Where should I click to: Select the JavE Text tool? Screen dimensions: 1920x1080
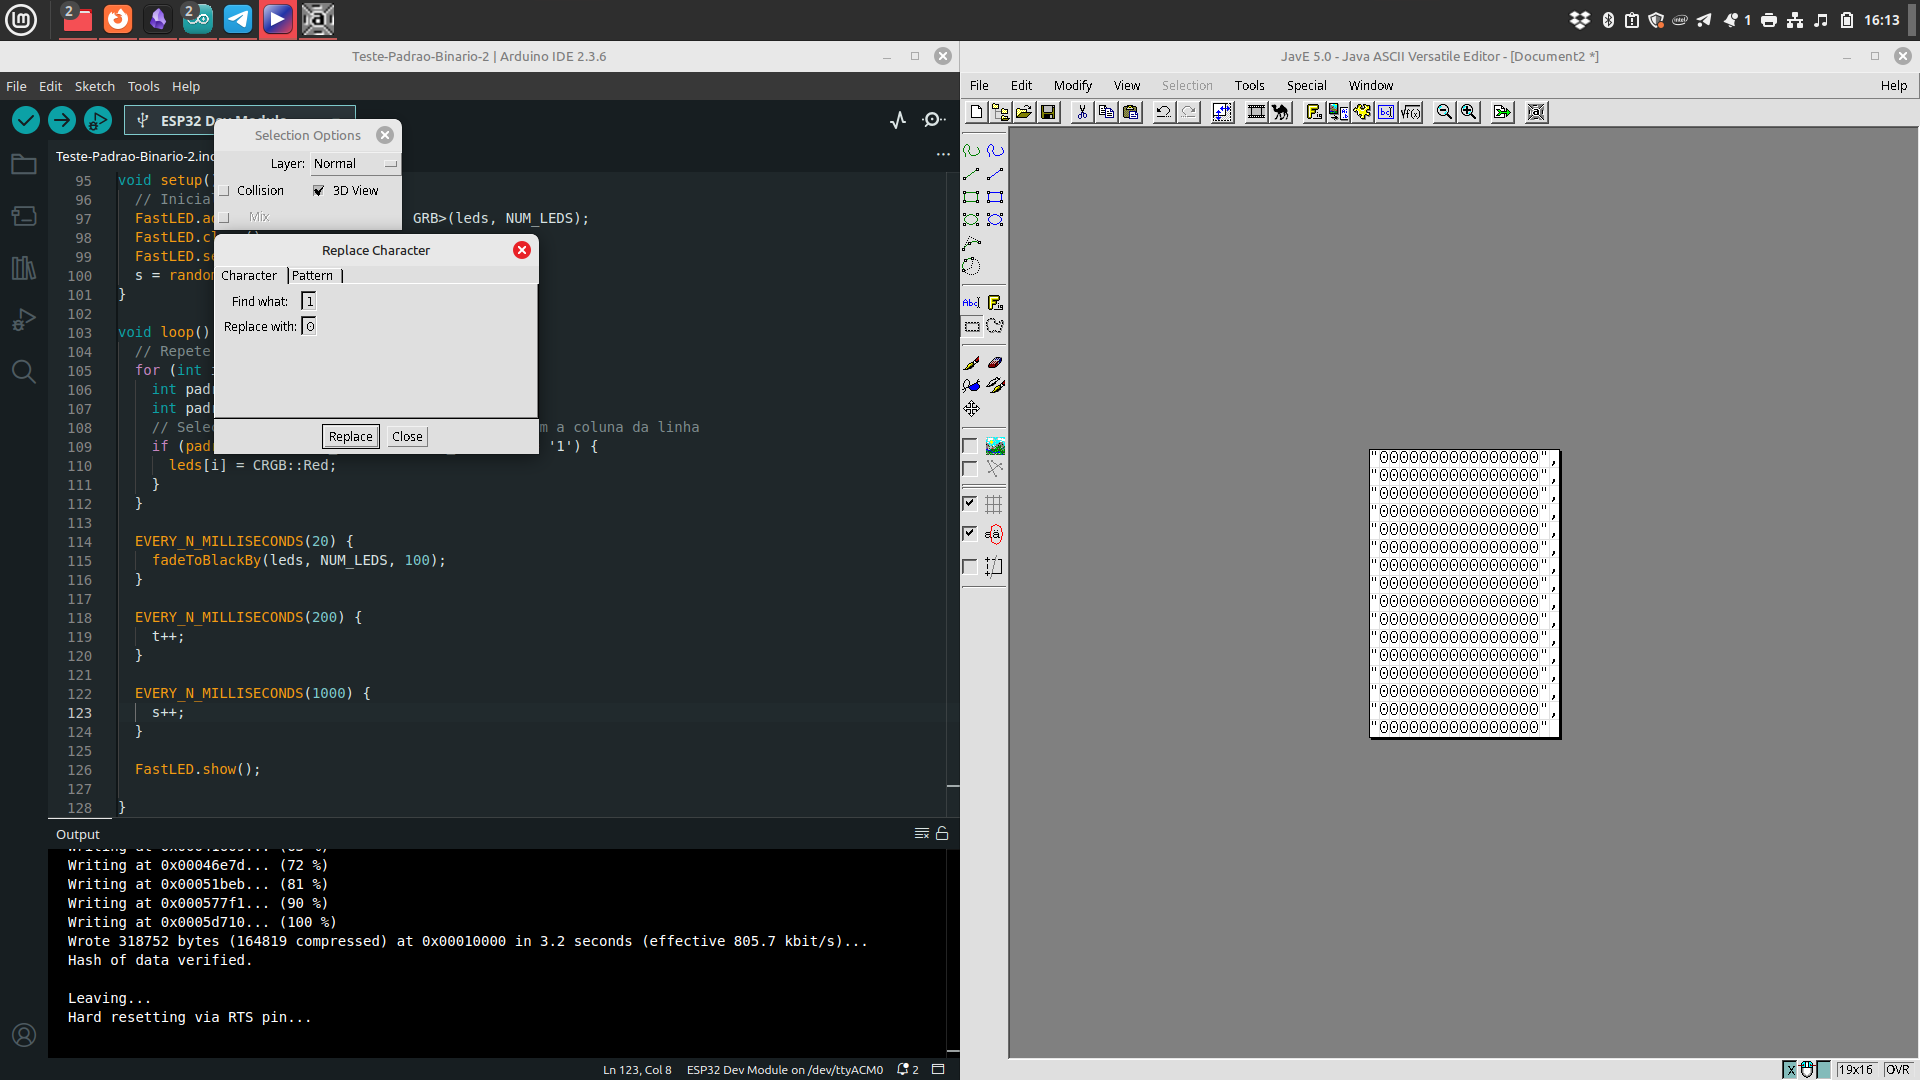(971, 302)
